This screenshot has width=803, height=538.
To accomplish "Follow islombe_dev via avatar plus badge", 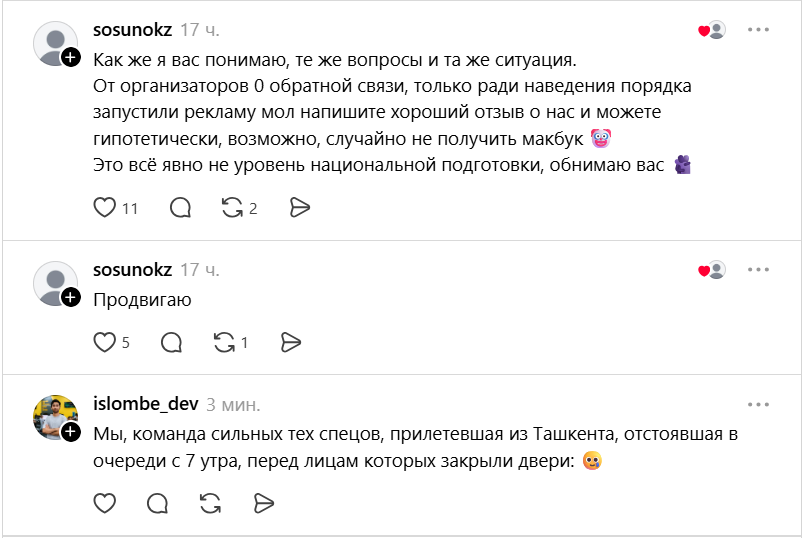I will pyautogui.click(x=71, y=432).
